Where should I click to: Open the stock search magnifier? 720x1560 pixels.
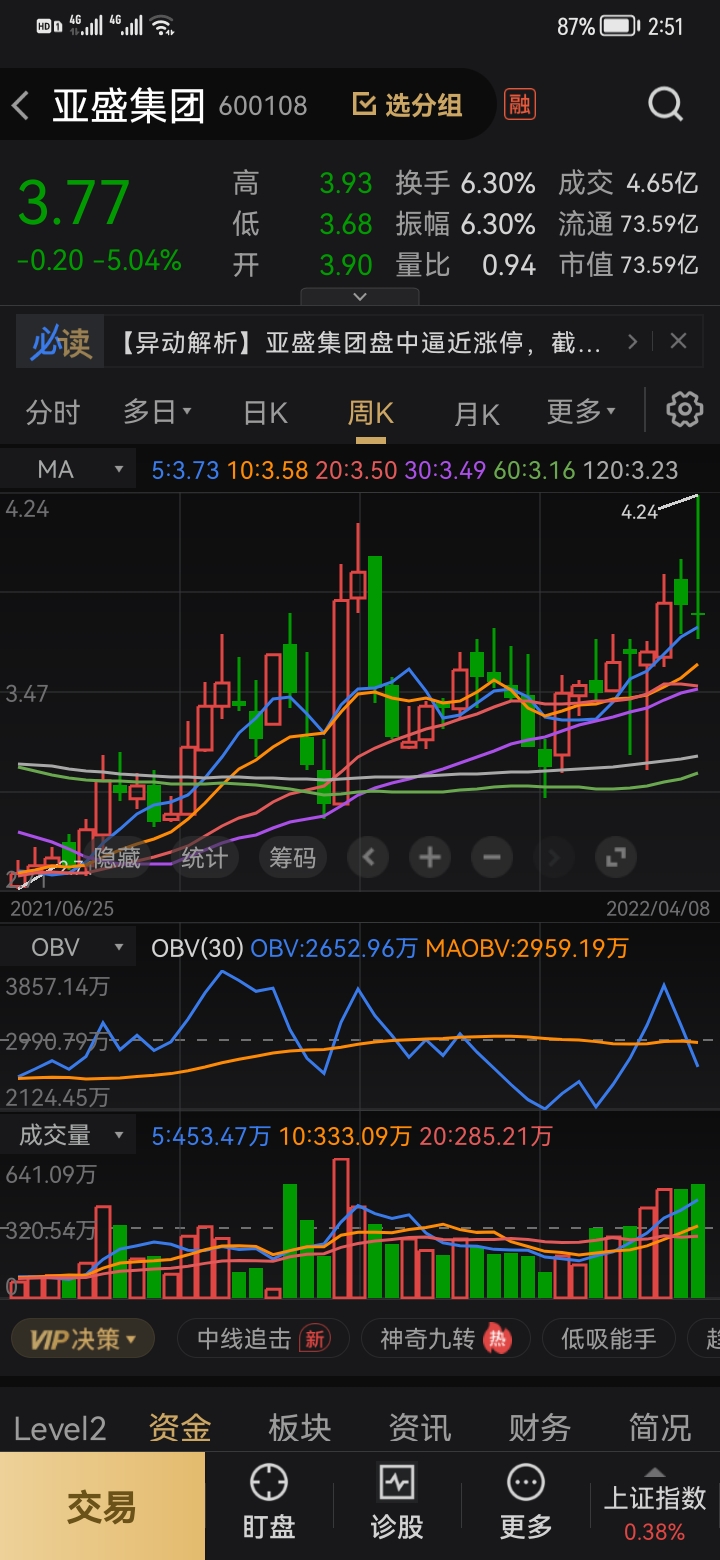(x=665, y=103)
